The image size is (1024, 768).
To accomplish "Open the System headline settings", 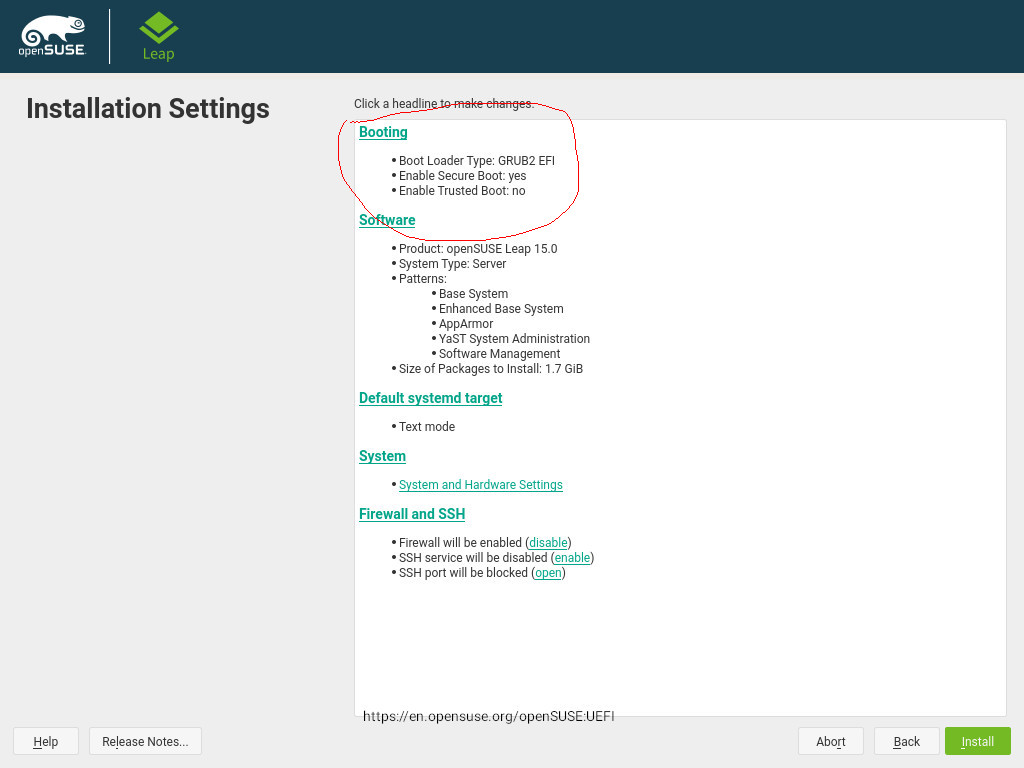I will click(x=382, y=456).
